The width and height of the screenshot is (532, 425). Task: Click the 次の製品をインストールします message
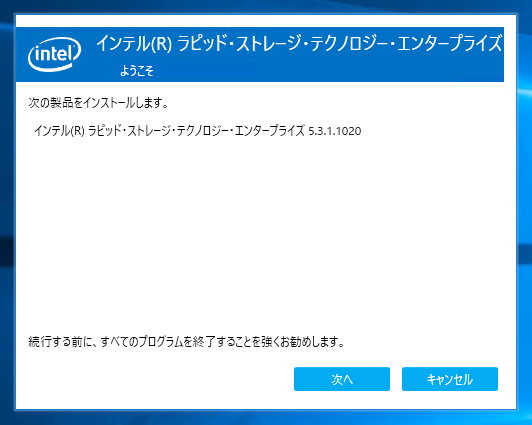(98, 102)
